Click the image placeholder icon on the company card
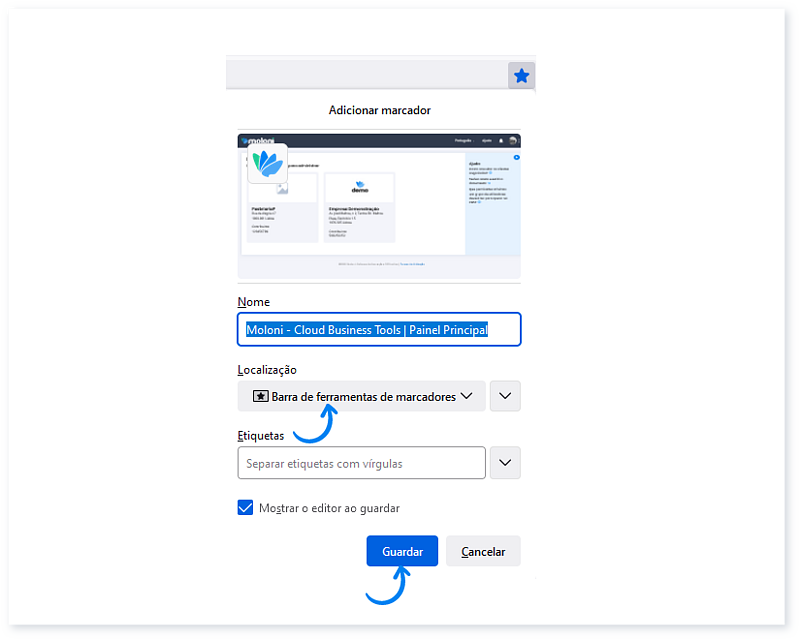The height and width of the screenshot is (640, 800). (x=282, y=188)
